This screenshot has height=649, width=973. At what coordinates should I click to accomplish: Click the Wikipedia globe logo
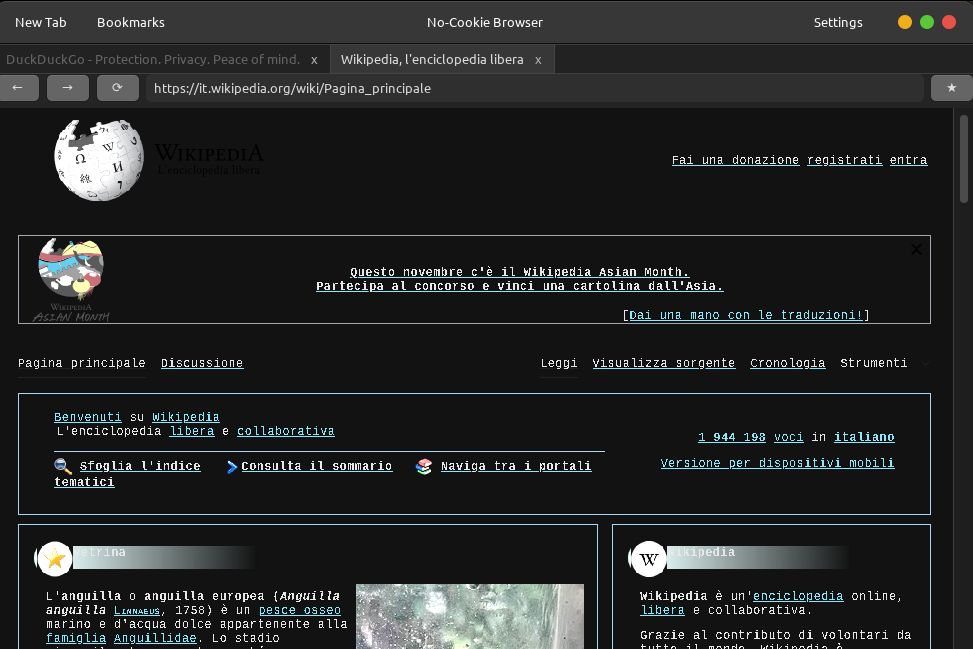click(99, 160)
